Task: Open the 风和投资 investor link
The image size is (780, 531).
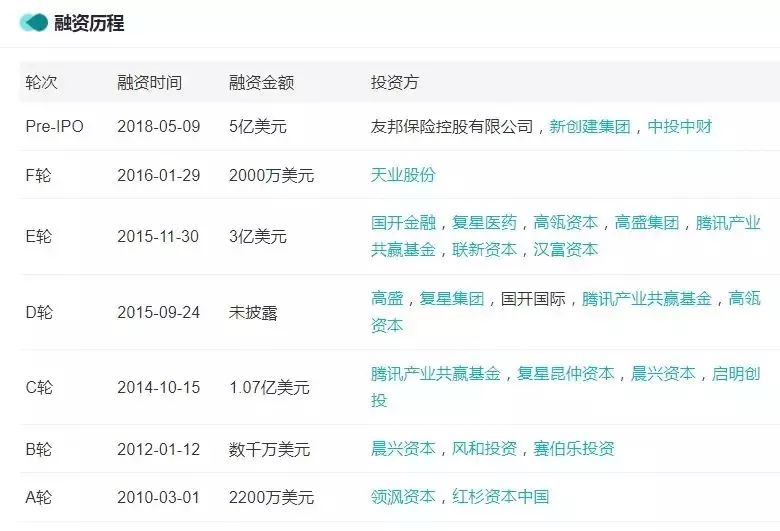Action: pyautogui.click(x=484, y=449)
